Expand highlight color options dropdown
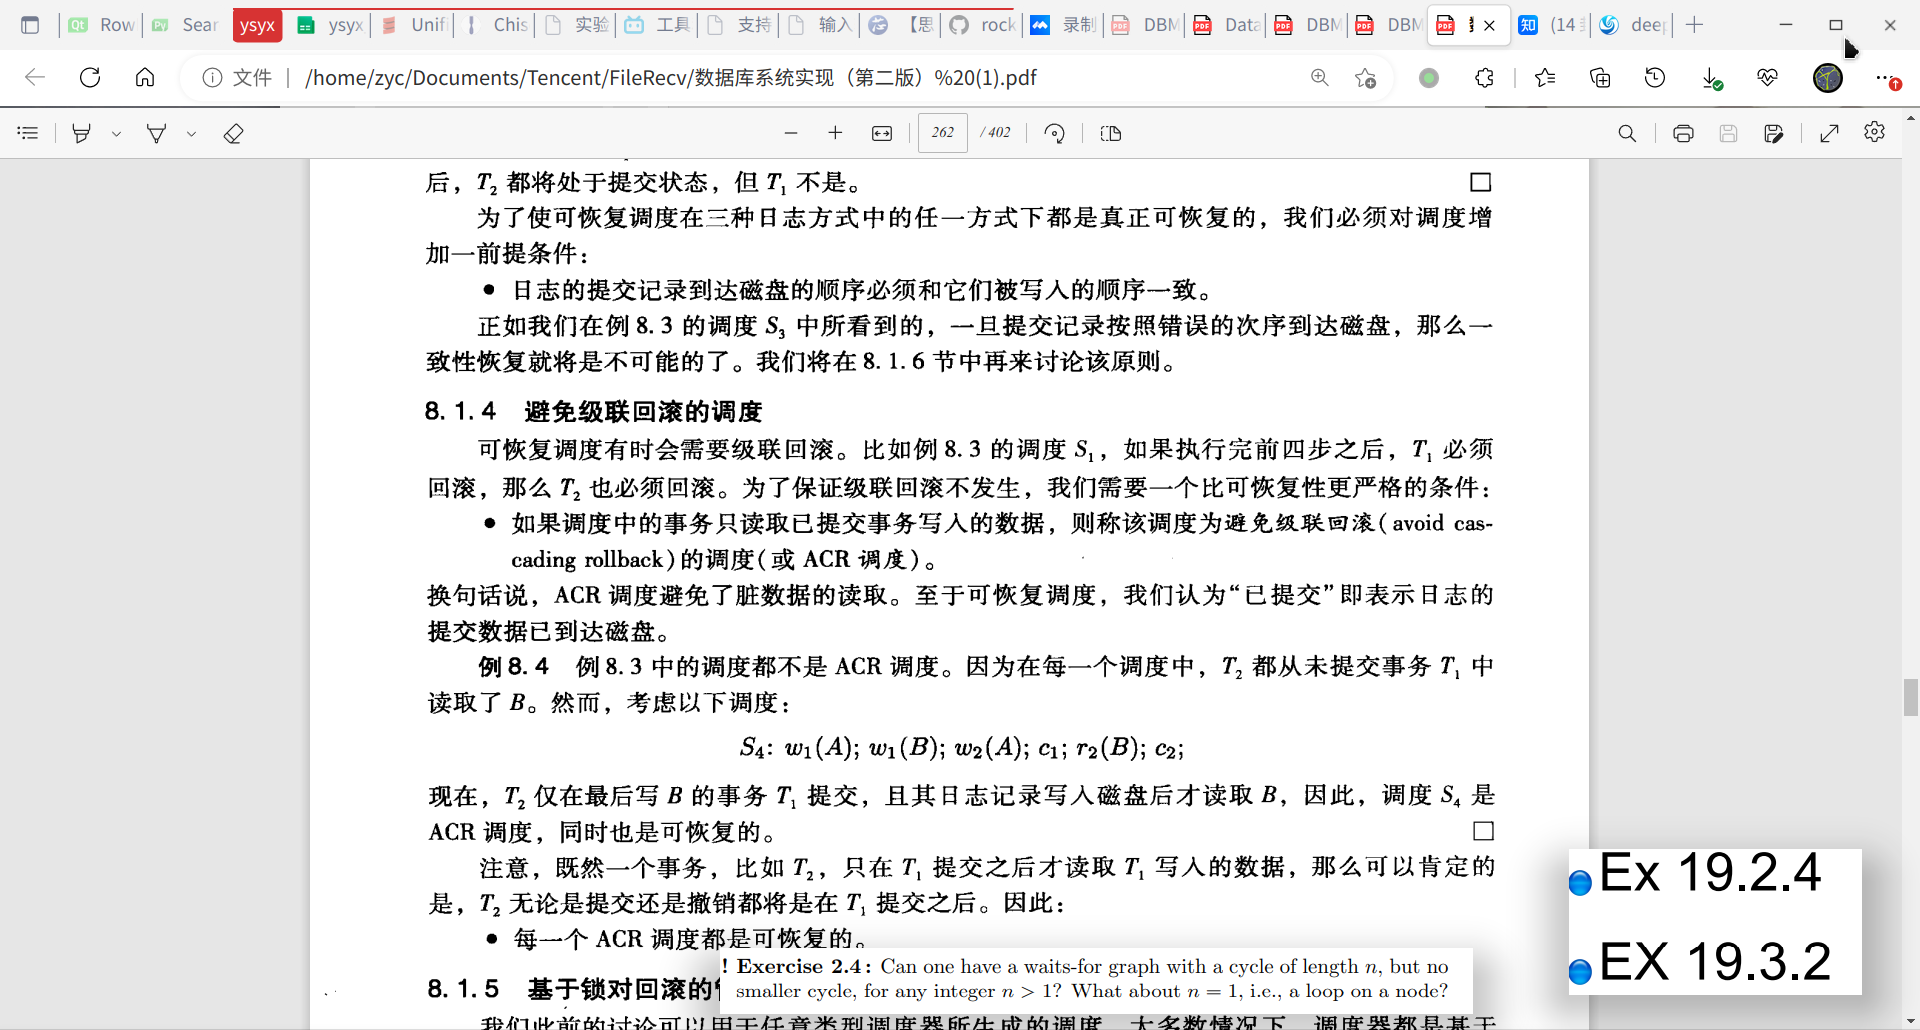Screen dimensions: 1920x1030 click(116, 133)
